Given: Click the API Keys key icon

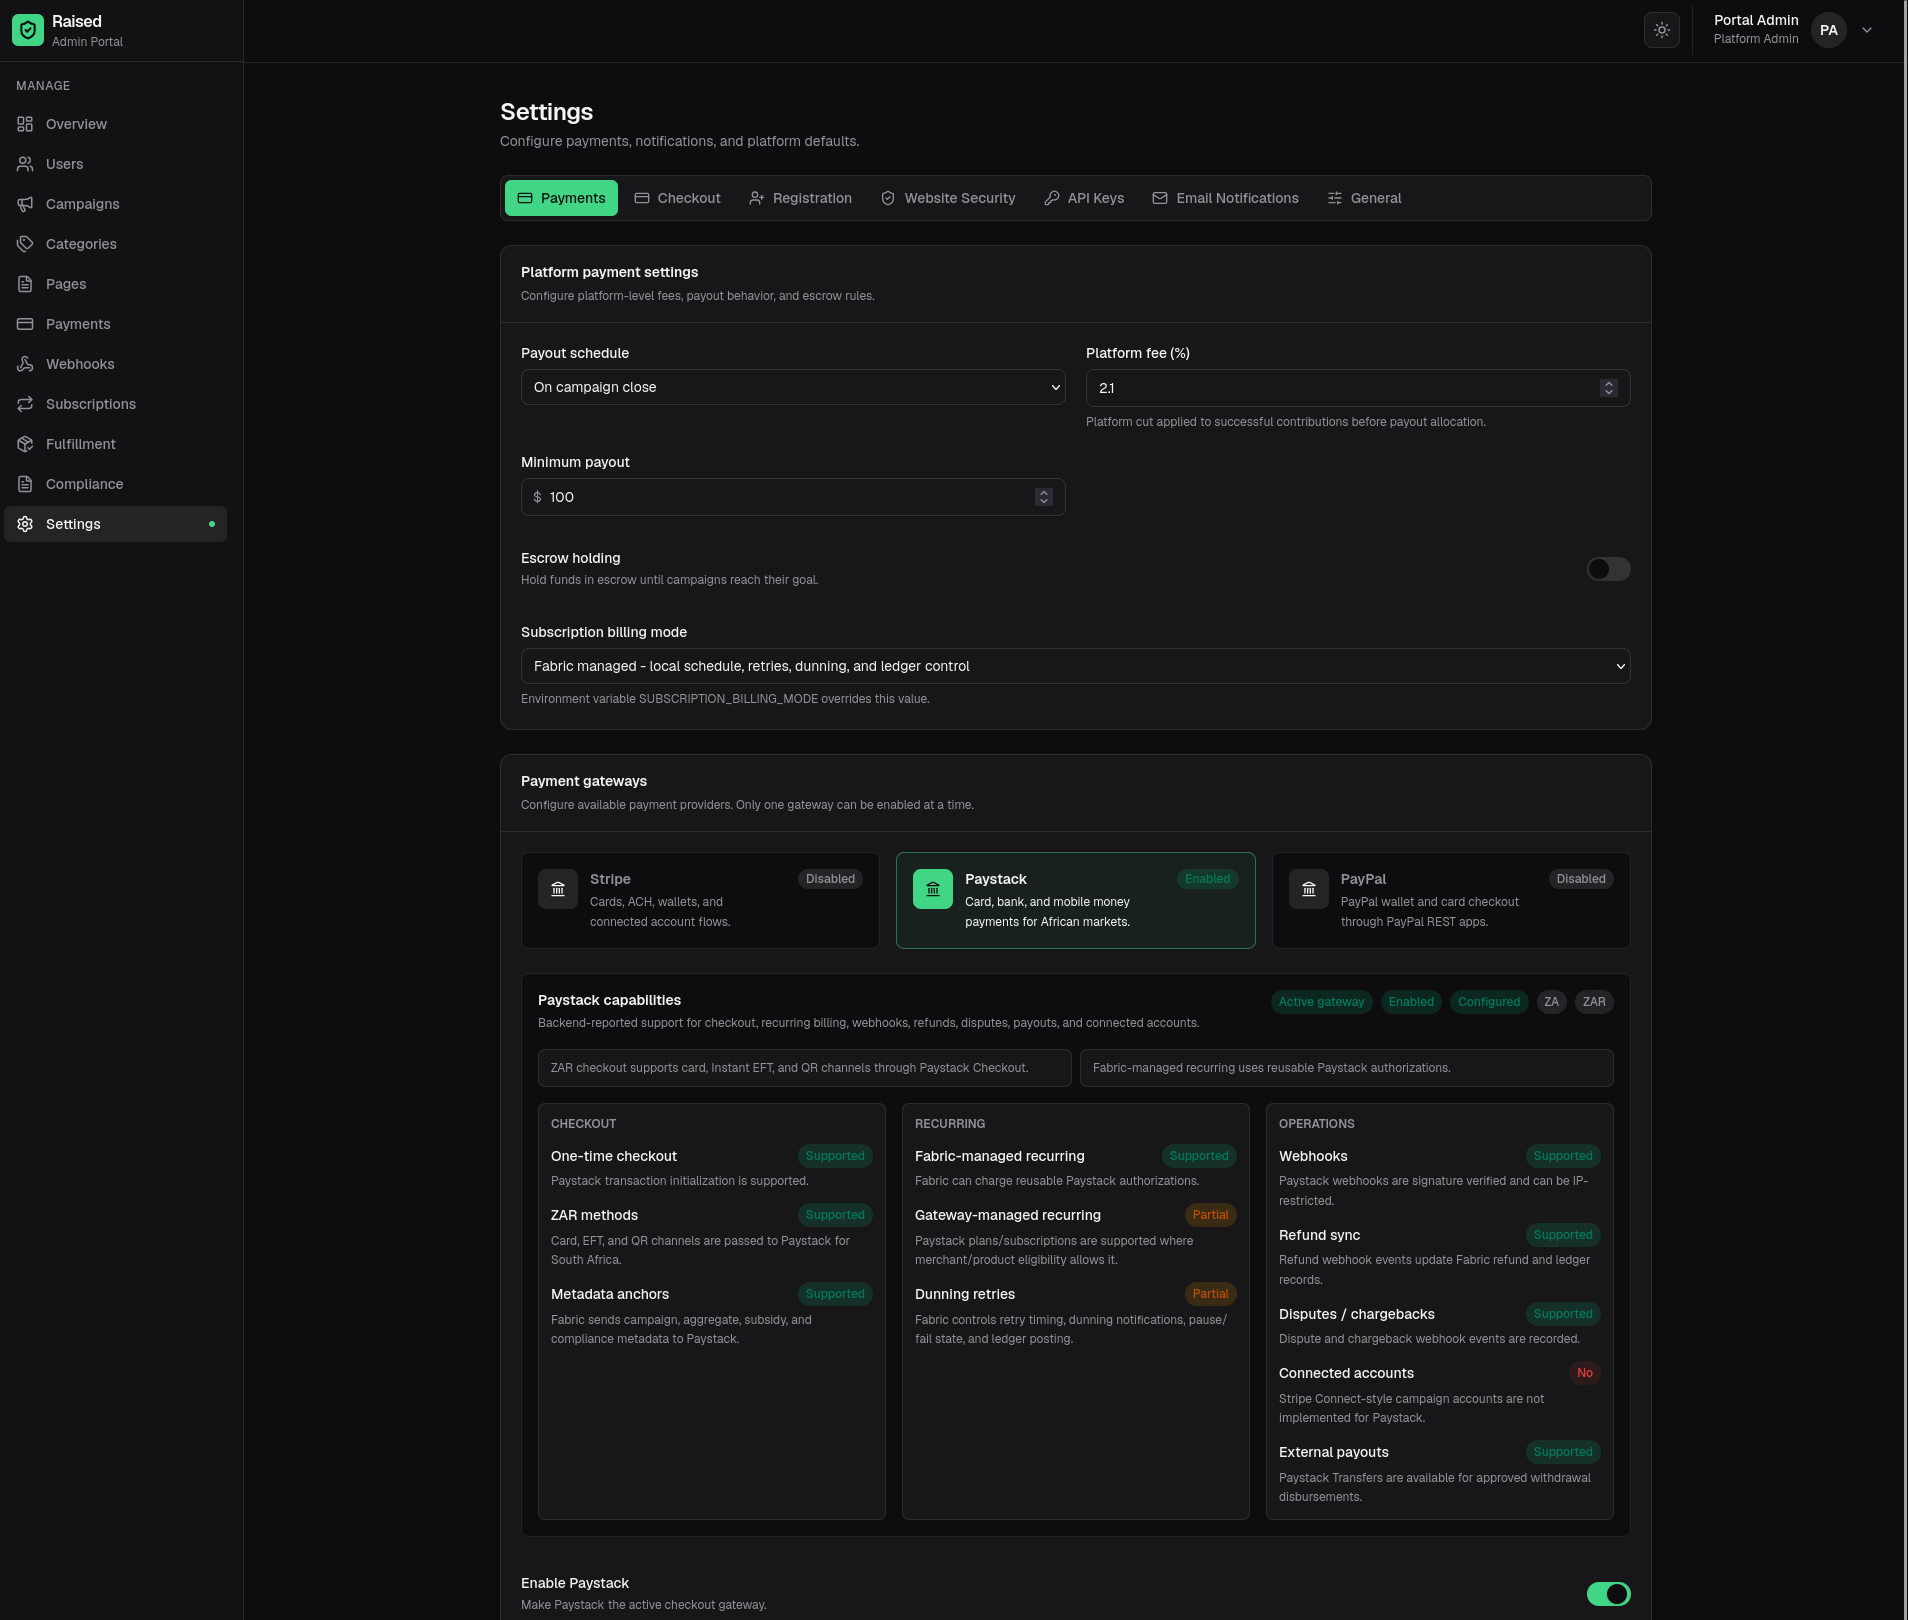Looking at the screenshot, I should (1052, 198).
